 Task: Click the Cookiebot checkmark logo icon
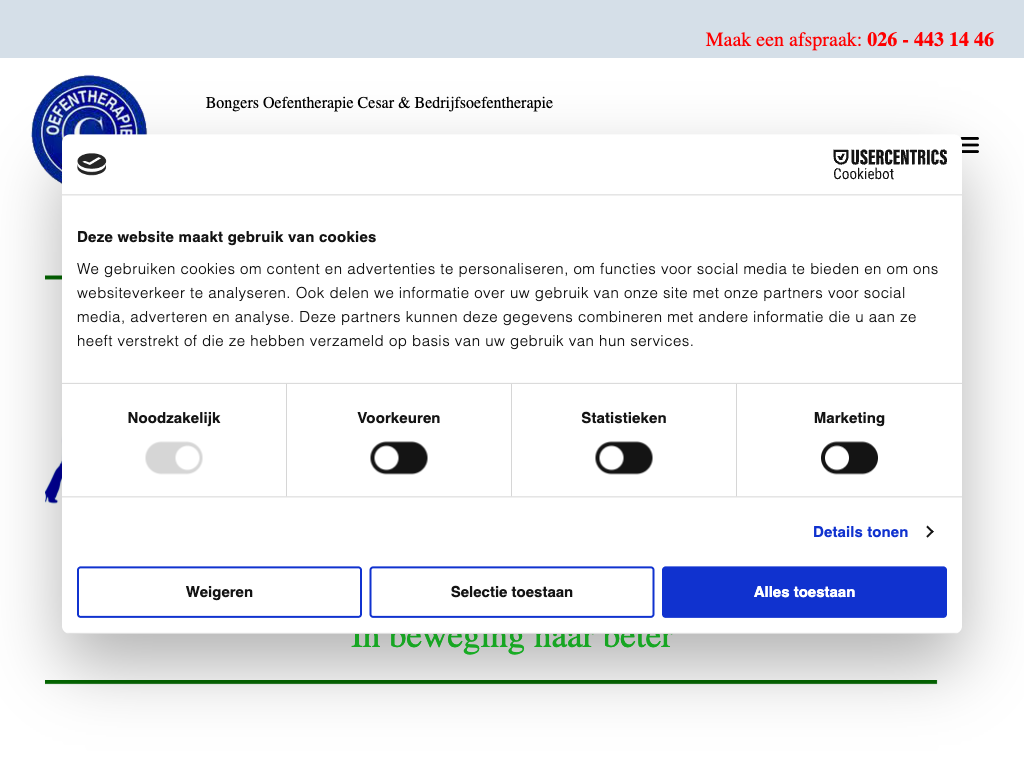(x=91, y=165)
